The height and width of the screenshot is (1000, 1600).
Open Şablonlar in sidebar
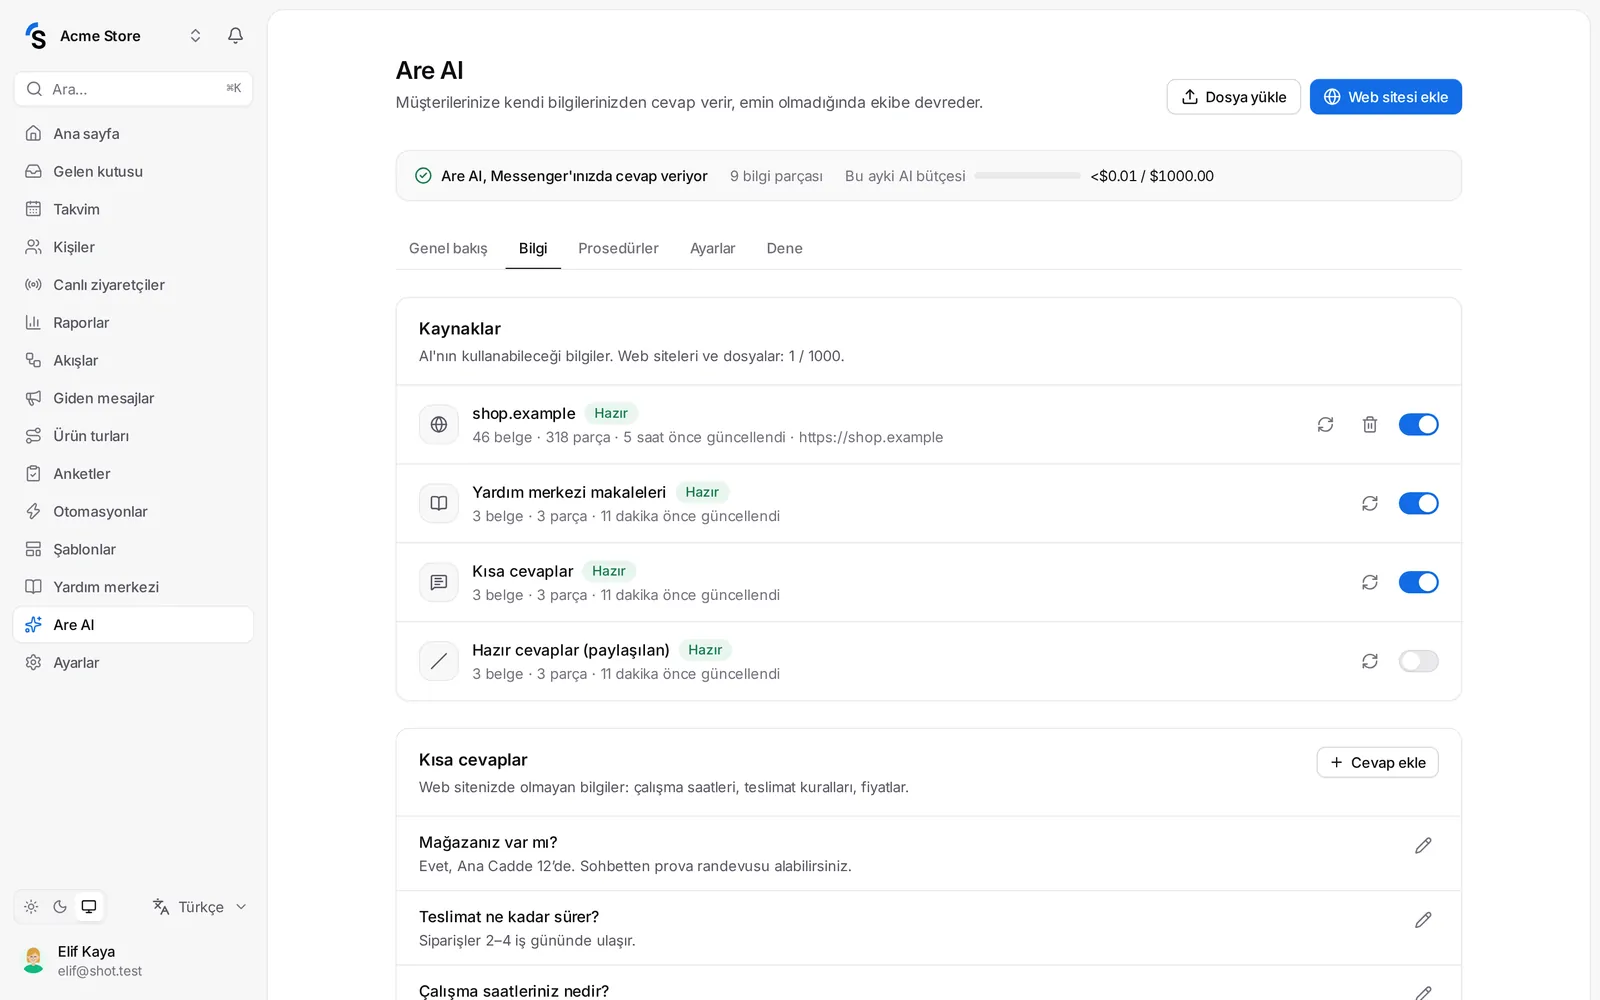pyautogui.click(x=133, y=549)
